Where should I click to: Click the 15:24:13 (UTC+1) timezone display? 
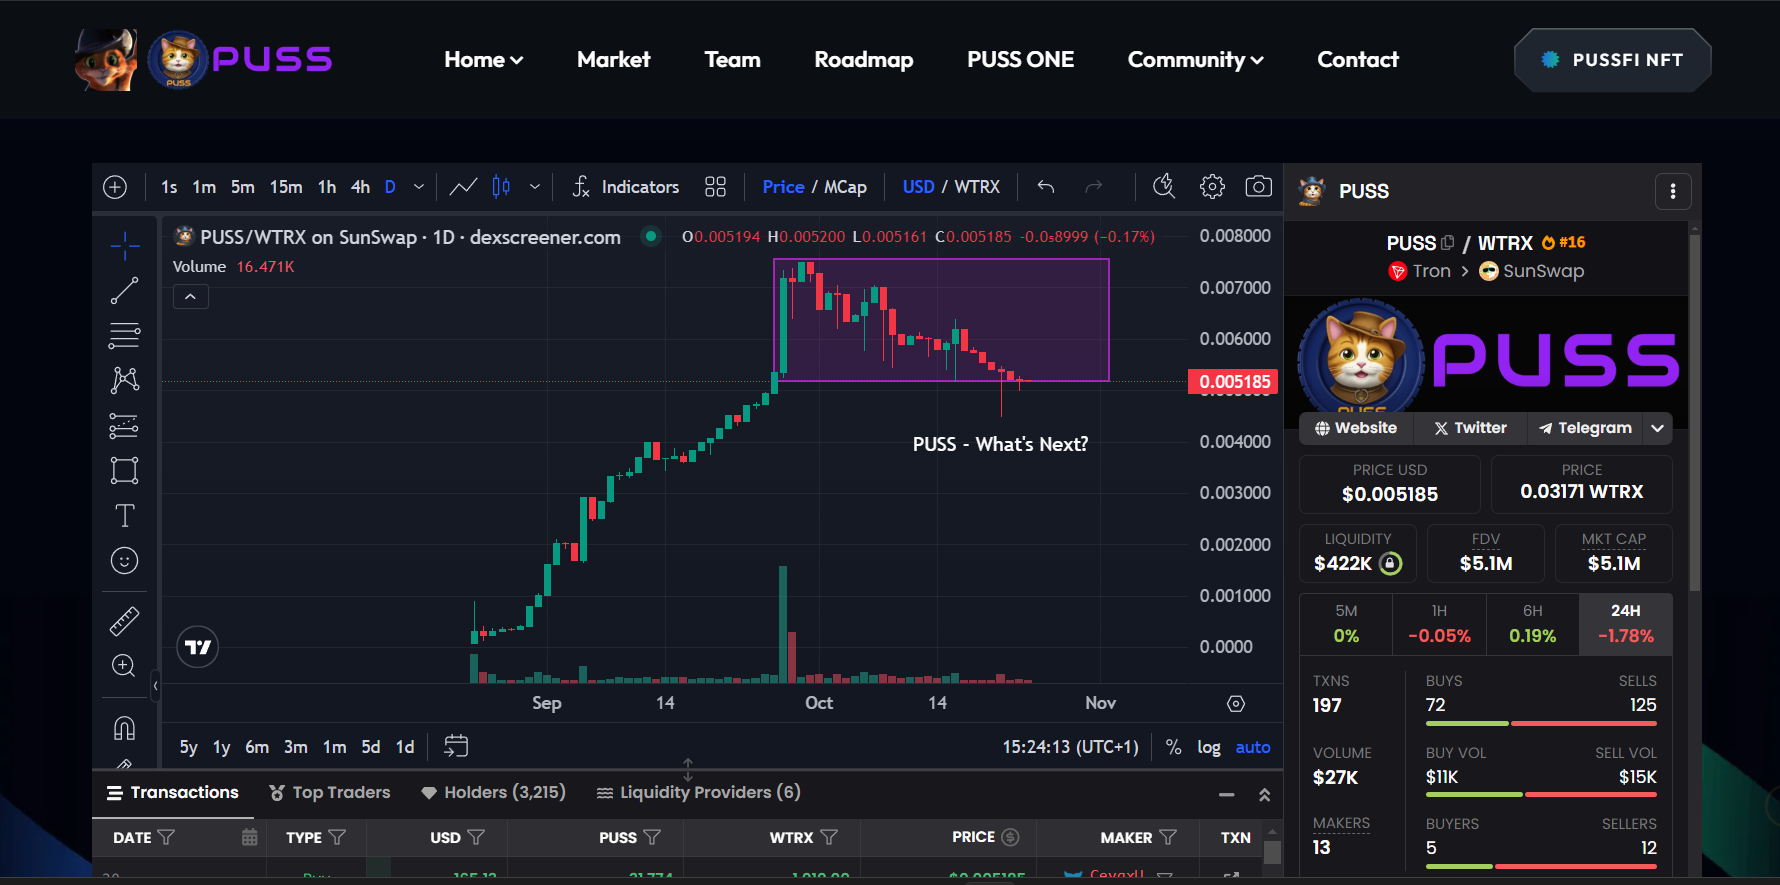(1071, 747)
